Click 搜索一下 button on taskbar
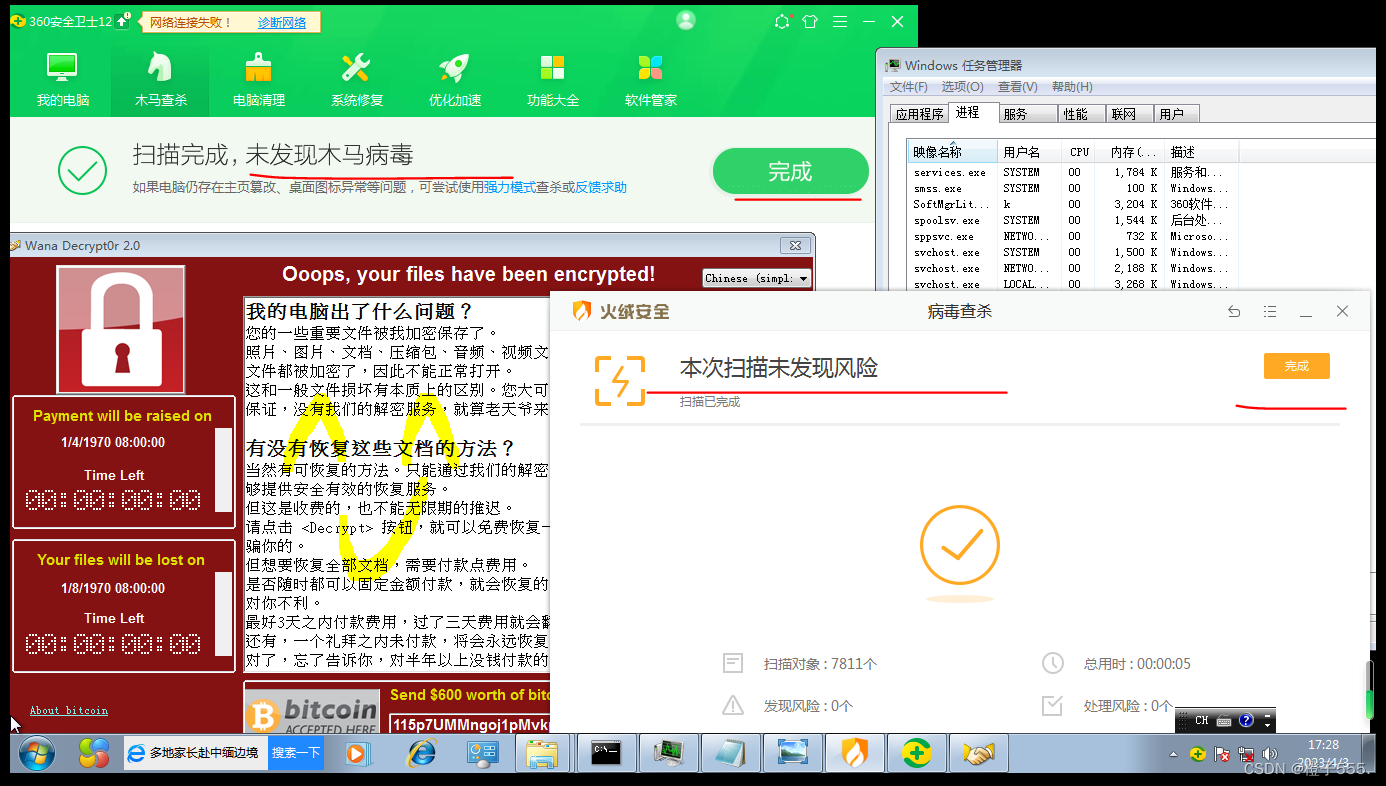This screenshot has height=786, width=1386. pos(297,753)
